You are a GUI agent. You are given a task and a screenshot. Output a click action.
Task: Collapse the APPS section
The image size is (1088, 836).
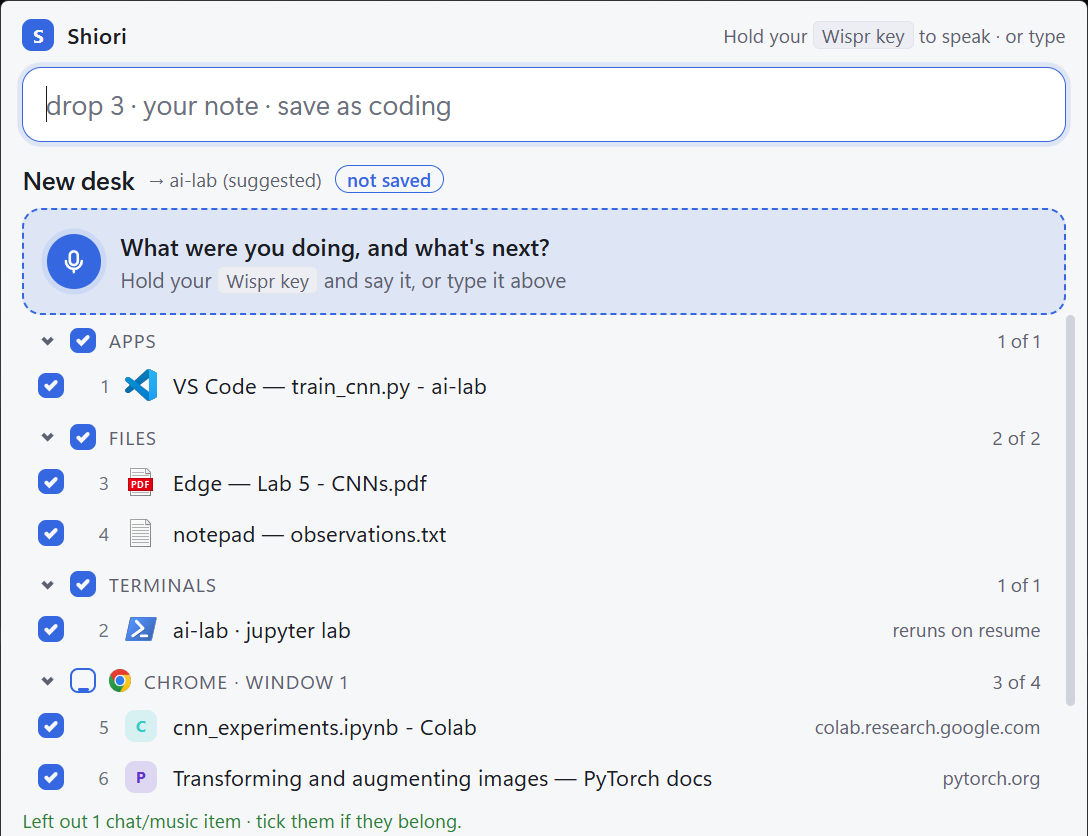(x=47, y=341)
